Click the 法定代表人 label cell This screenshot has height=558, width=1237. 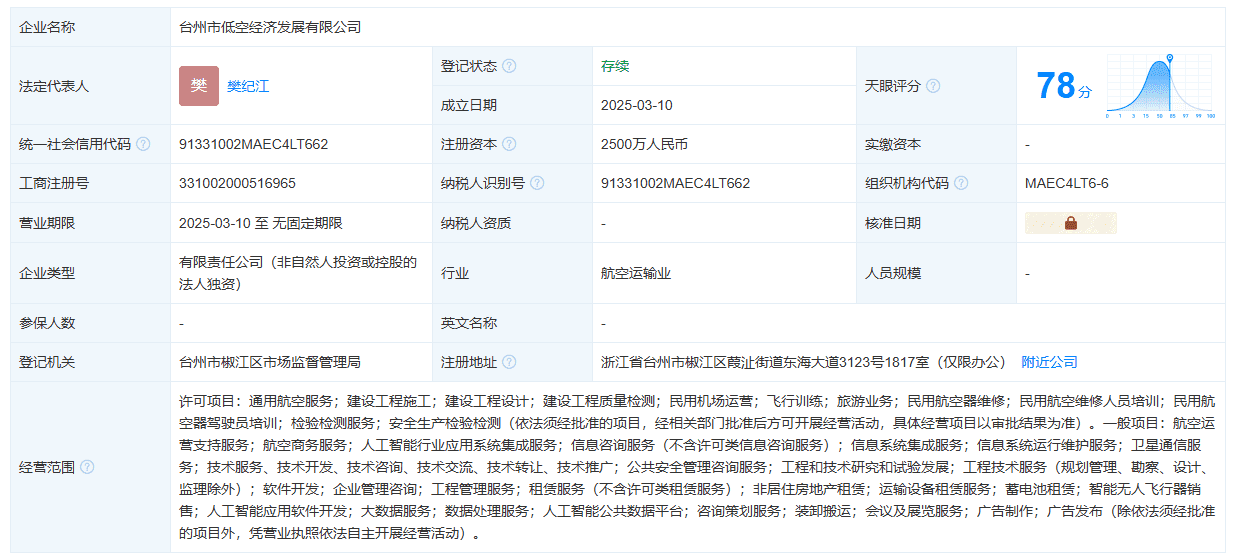pyautogui.click(x=90, y=86)
